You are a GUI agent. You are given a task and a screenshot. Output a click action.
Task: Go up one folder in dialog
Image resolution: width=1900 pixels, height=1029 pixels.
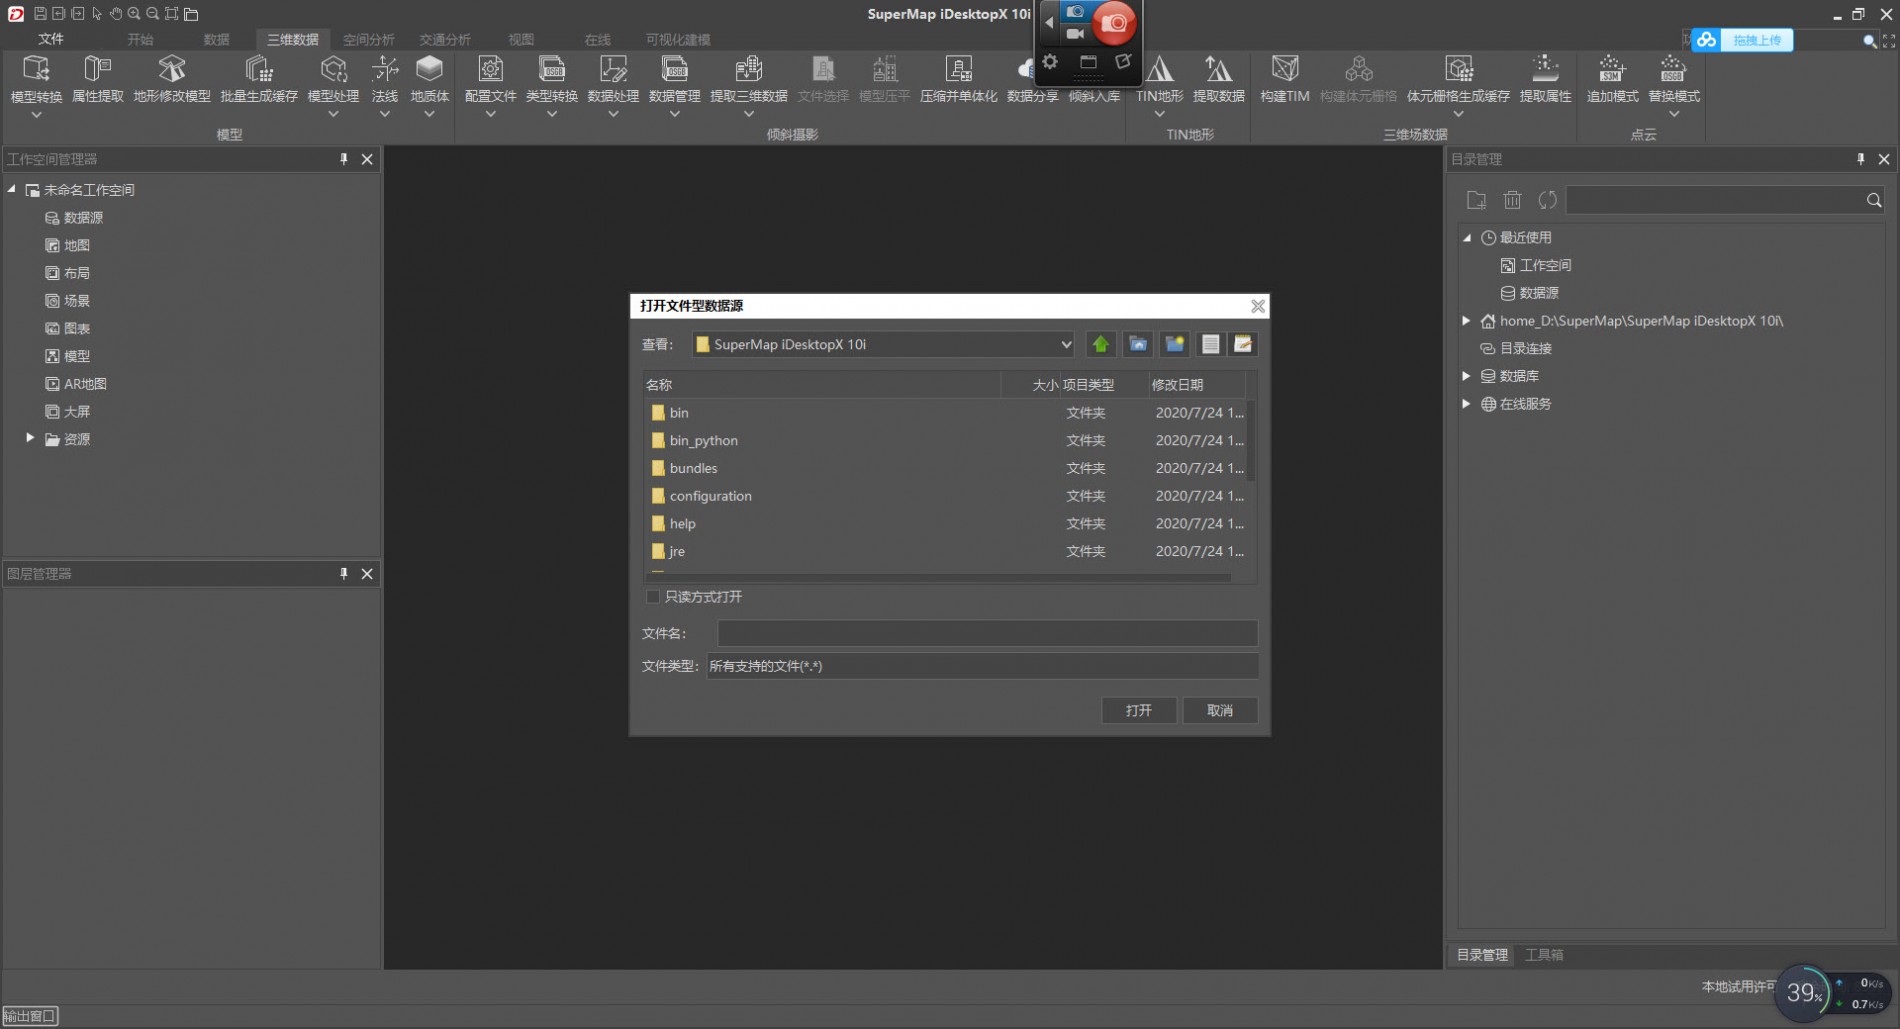pos(1101,344)
